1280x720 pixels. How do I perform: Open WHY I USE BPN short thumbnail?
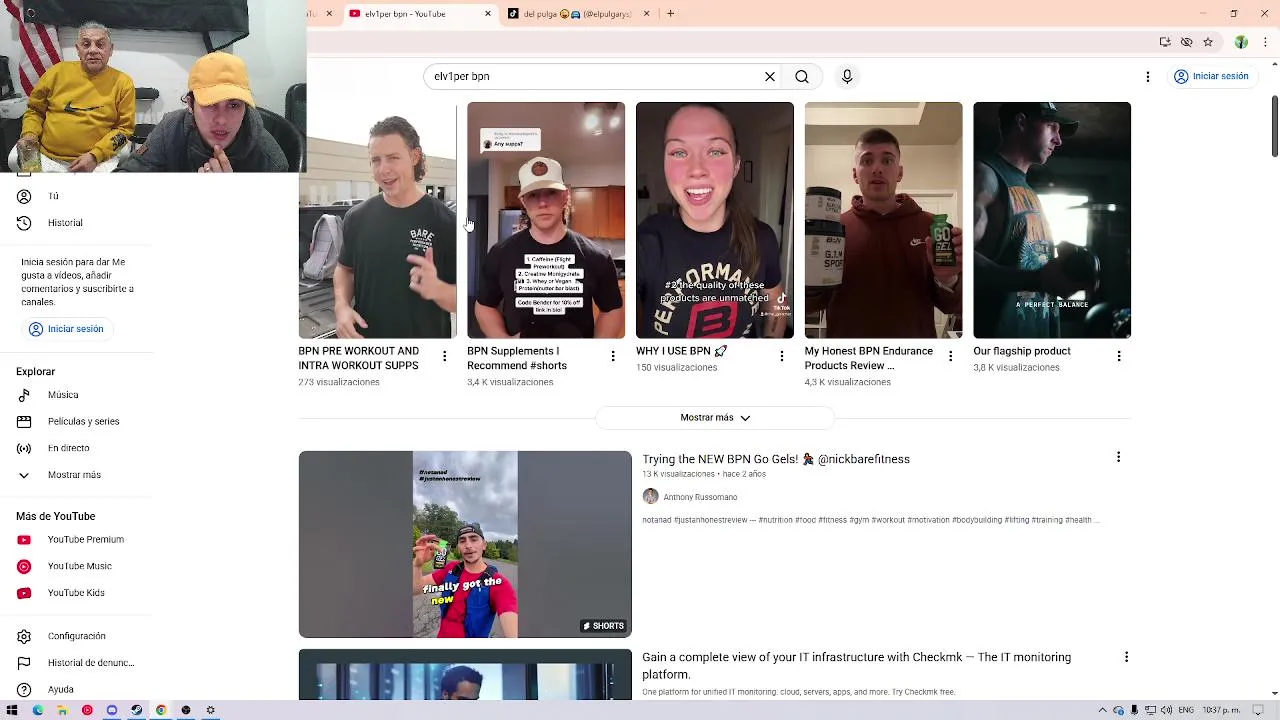[715, 220]
